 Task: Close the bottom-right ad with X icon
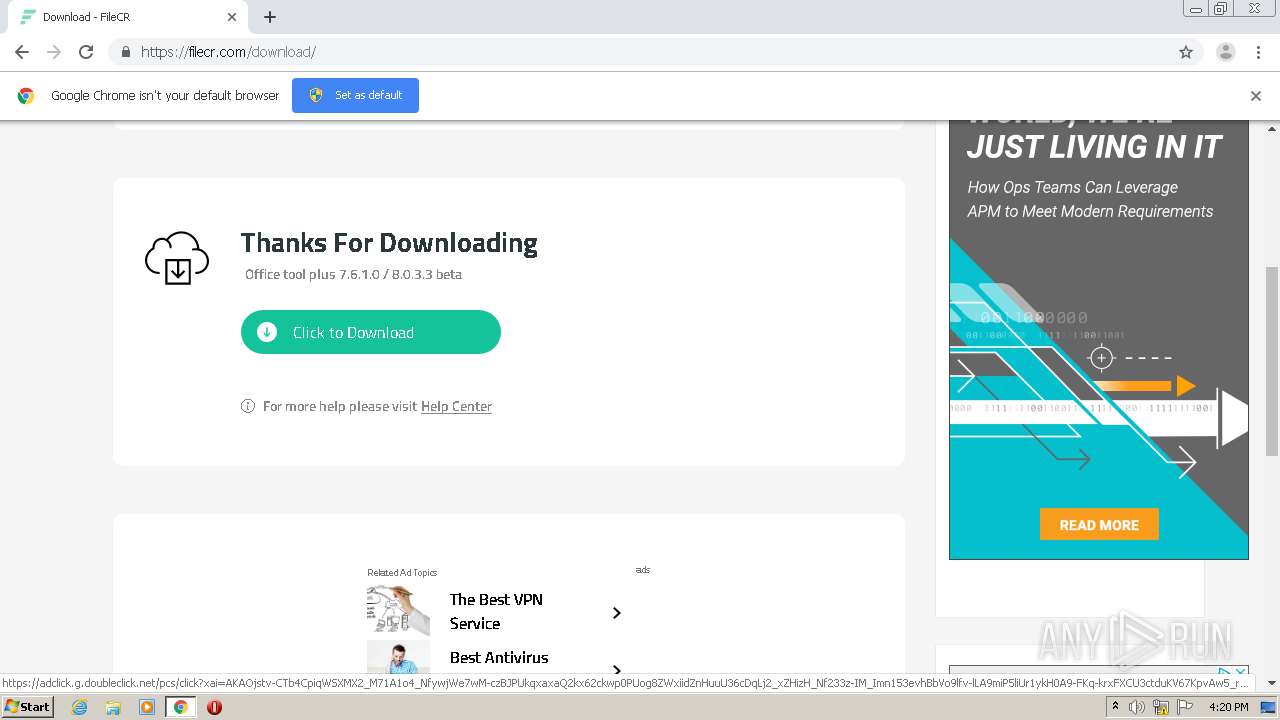point(1241,672)
